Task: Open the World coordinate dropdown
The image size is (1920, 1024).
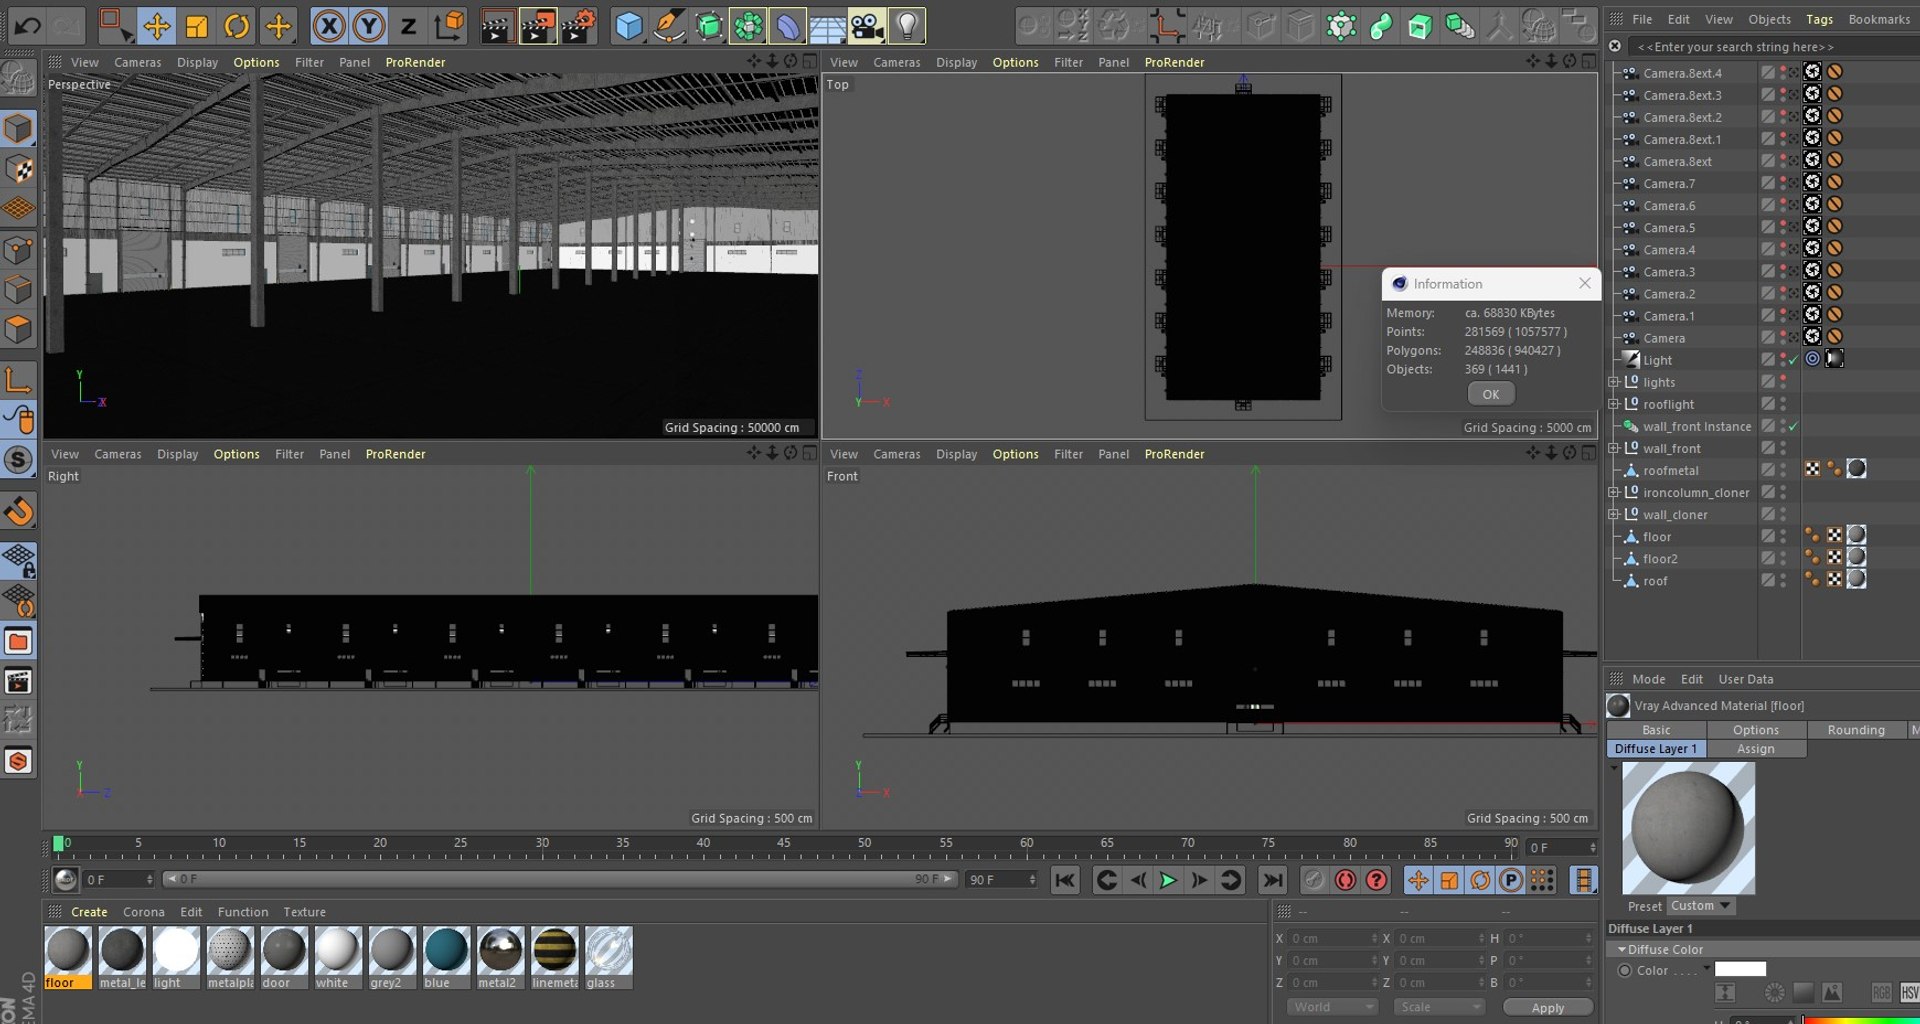Action: 1333,1007
